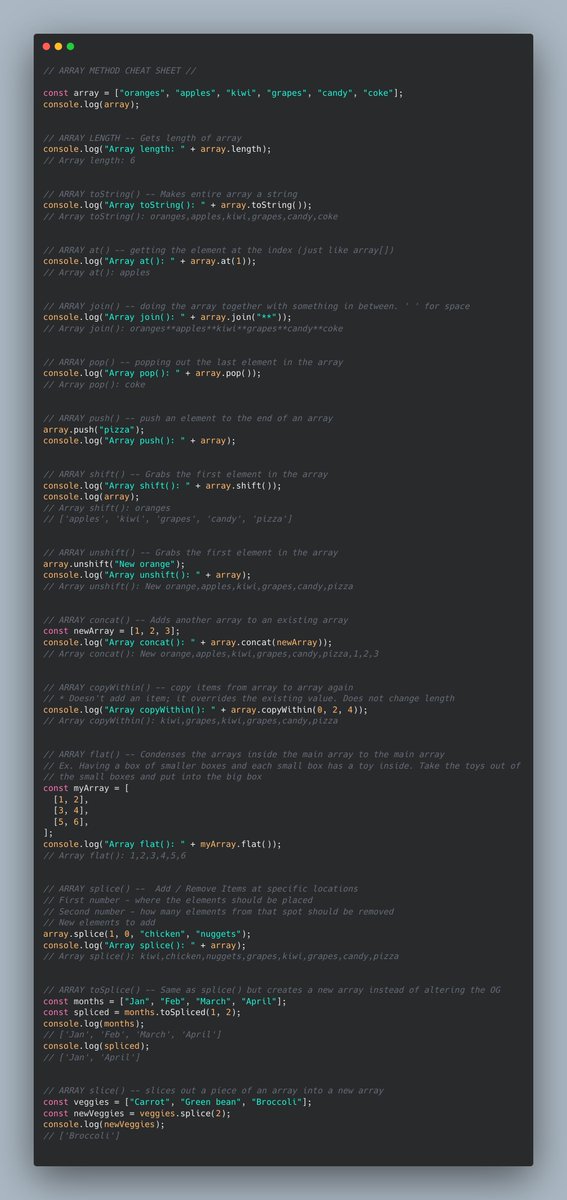Screen dimensions: 567x1200
Task: Select the '// Array at(): apples' comment
Action: [97, 272]
